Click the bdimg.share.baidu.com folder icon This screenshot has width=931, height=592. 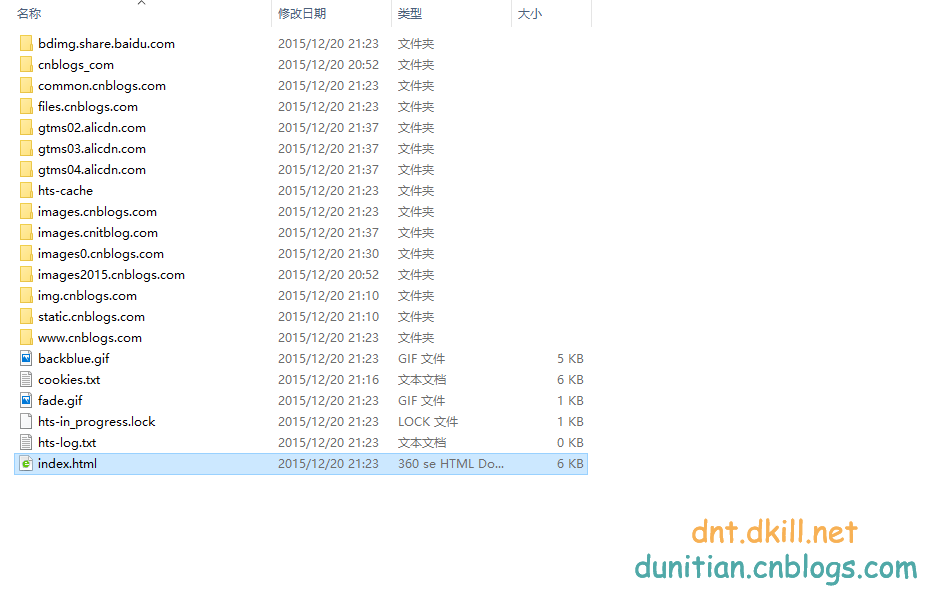coord(26,43)
